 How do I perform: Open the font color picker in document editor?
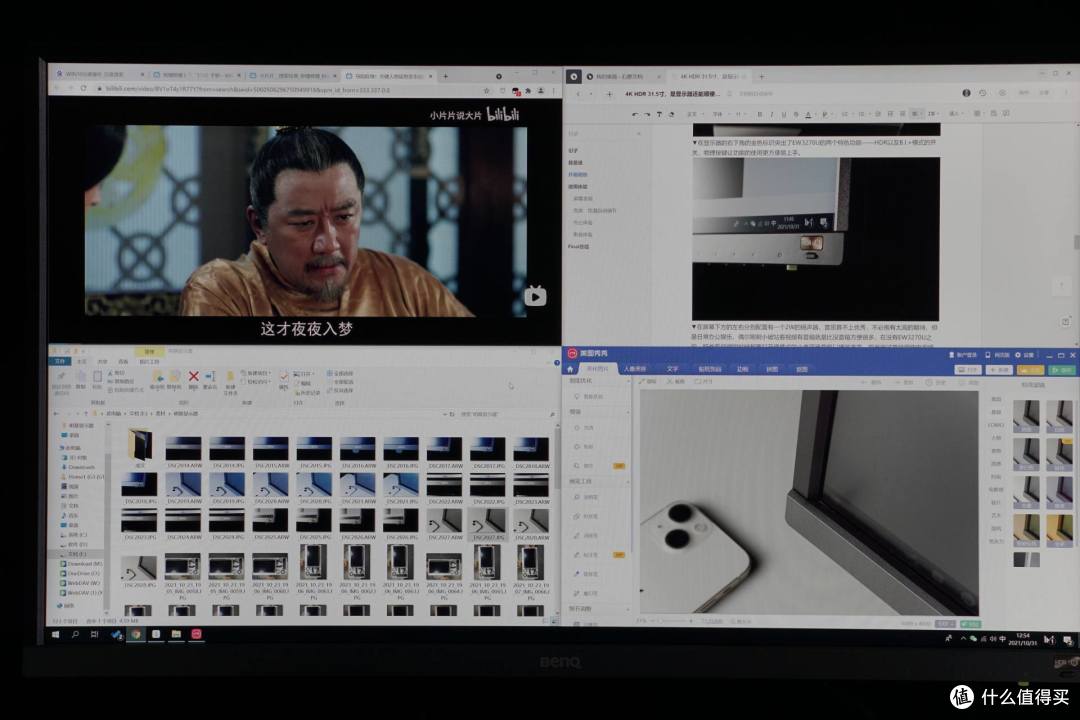point(809,114)
